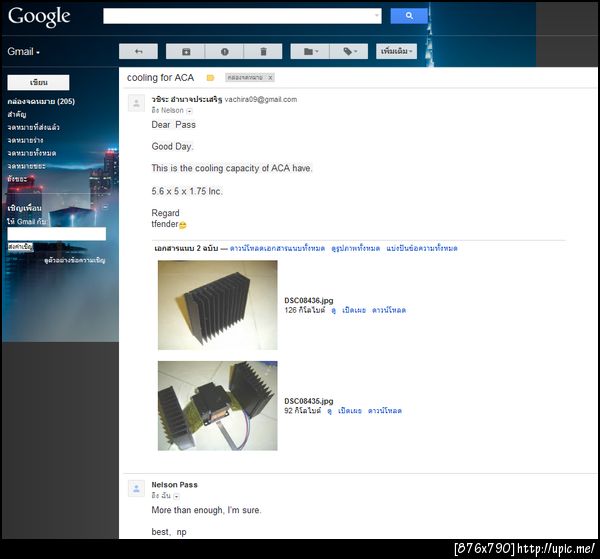Open the move-to folder dropdown
This screenshot has height=559, width=600.
[310, 51]
